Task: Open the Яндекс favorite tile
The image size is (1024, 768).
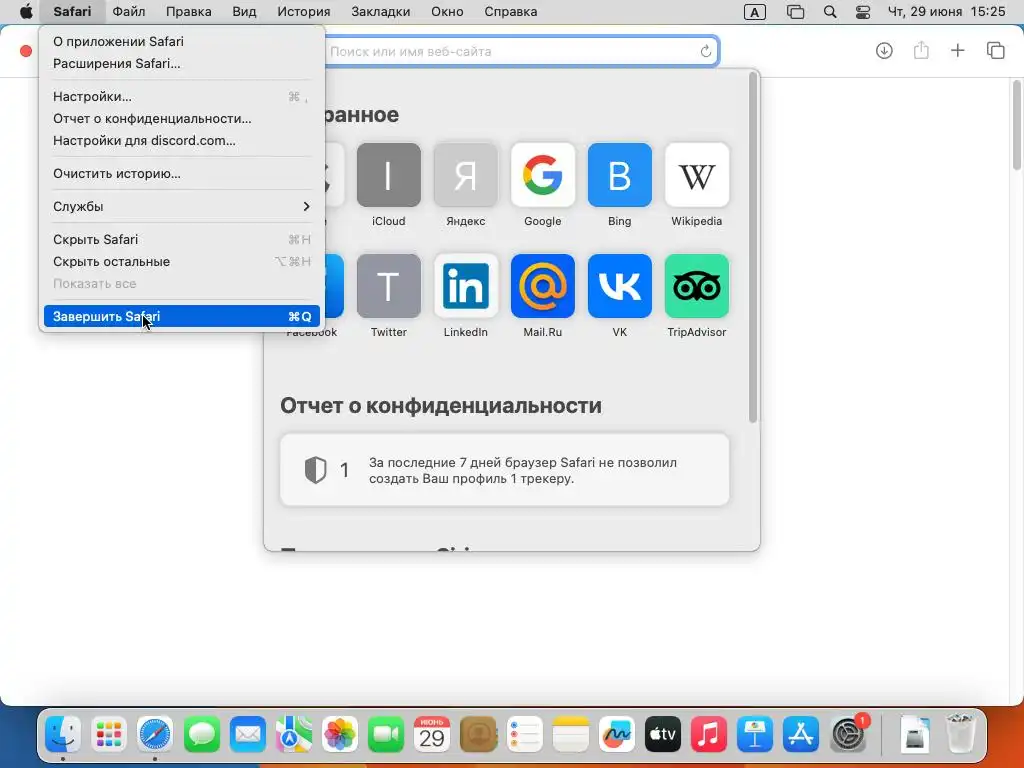Action: 466,175
